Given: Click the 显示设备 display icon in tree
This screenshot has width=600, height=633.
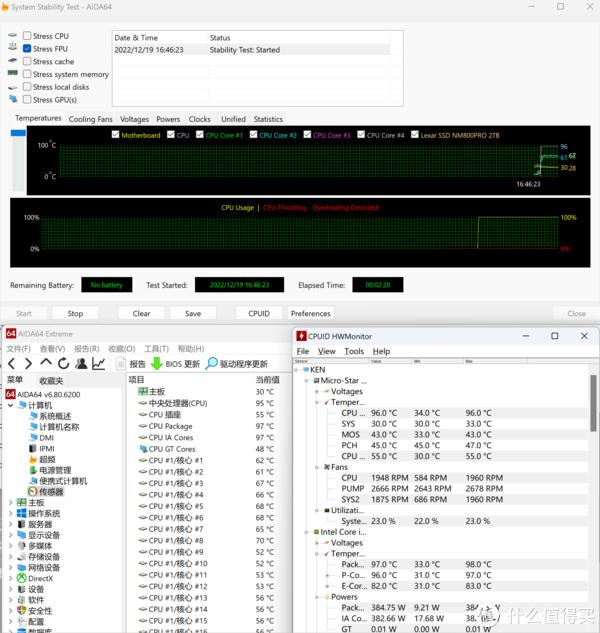Looking at the screenshot, I should tap(22, 535).
